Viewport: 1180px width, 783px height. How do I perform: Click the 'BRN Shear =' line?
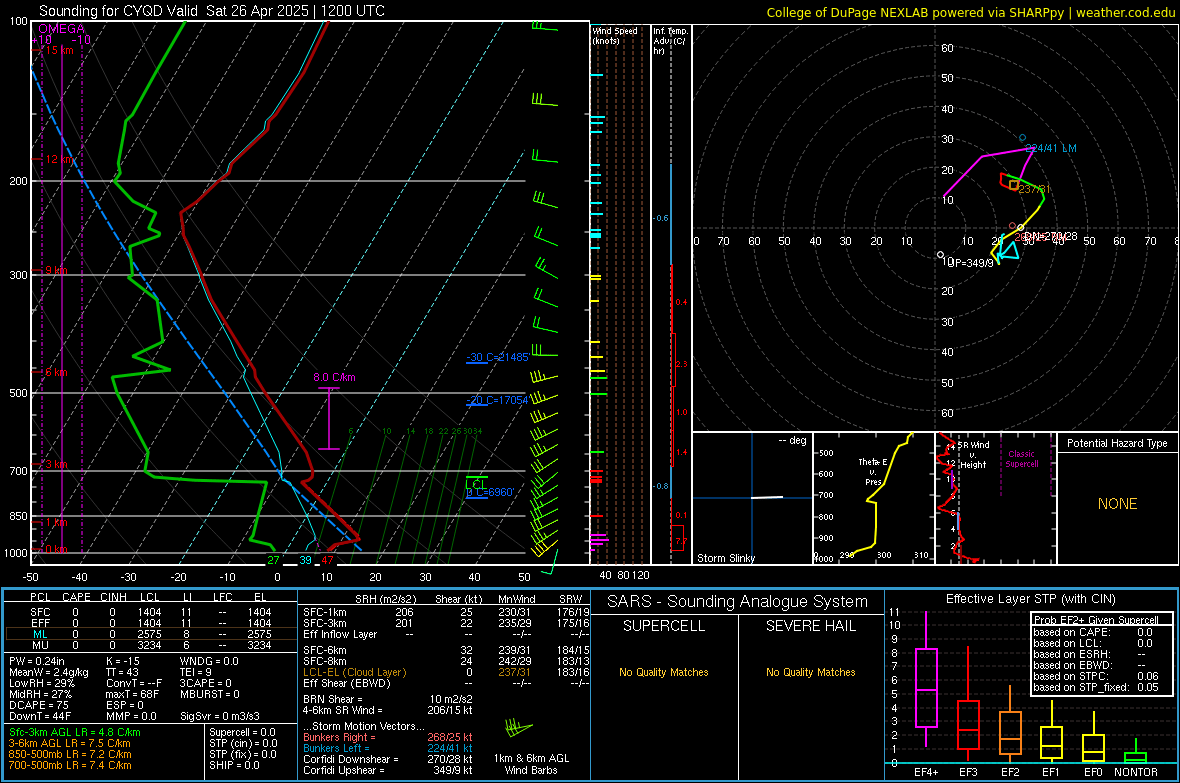click(388, 699)
